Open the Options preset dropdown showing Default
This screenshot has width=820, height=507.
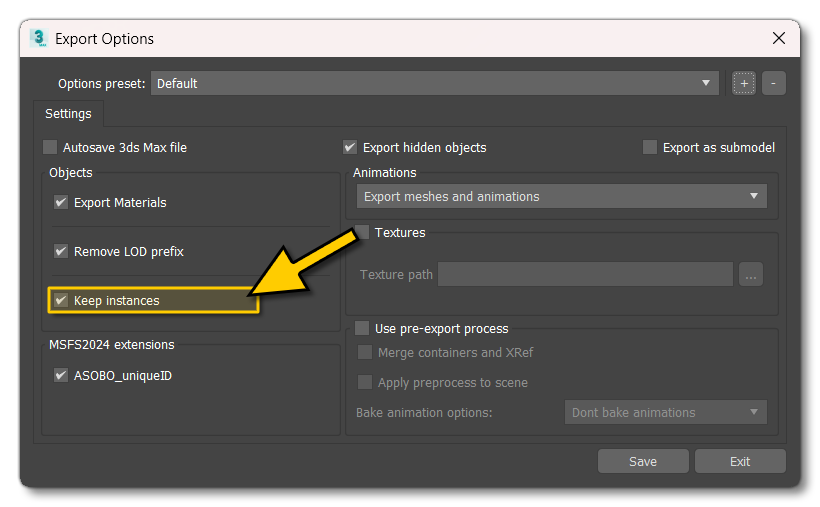point(435,83)
